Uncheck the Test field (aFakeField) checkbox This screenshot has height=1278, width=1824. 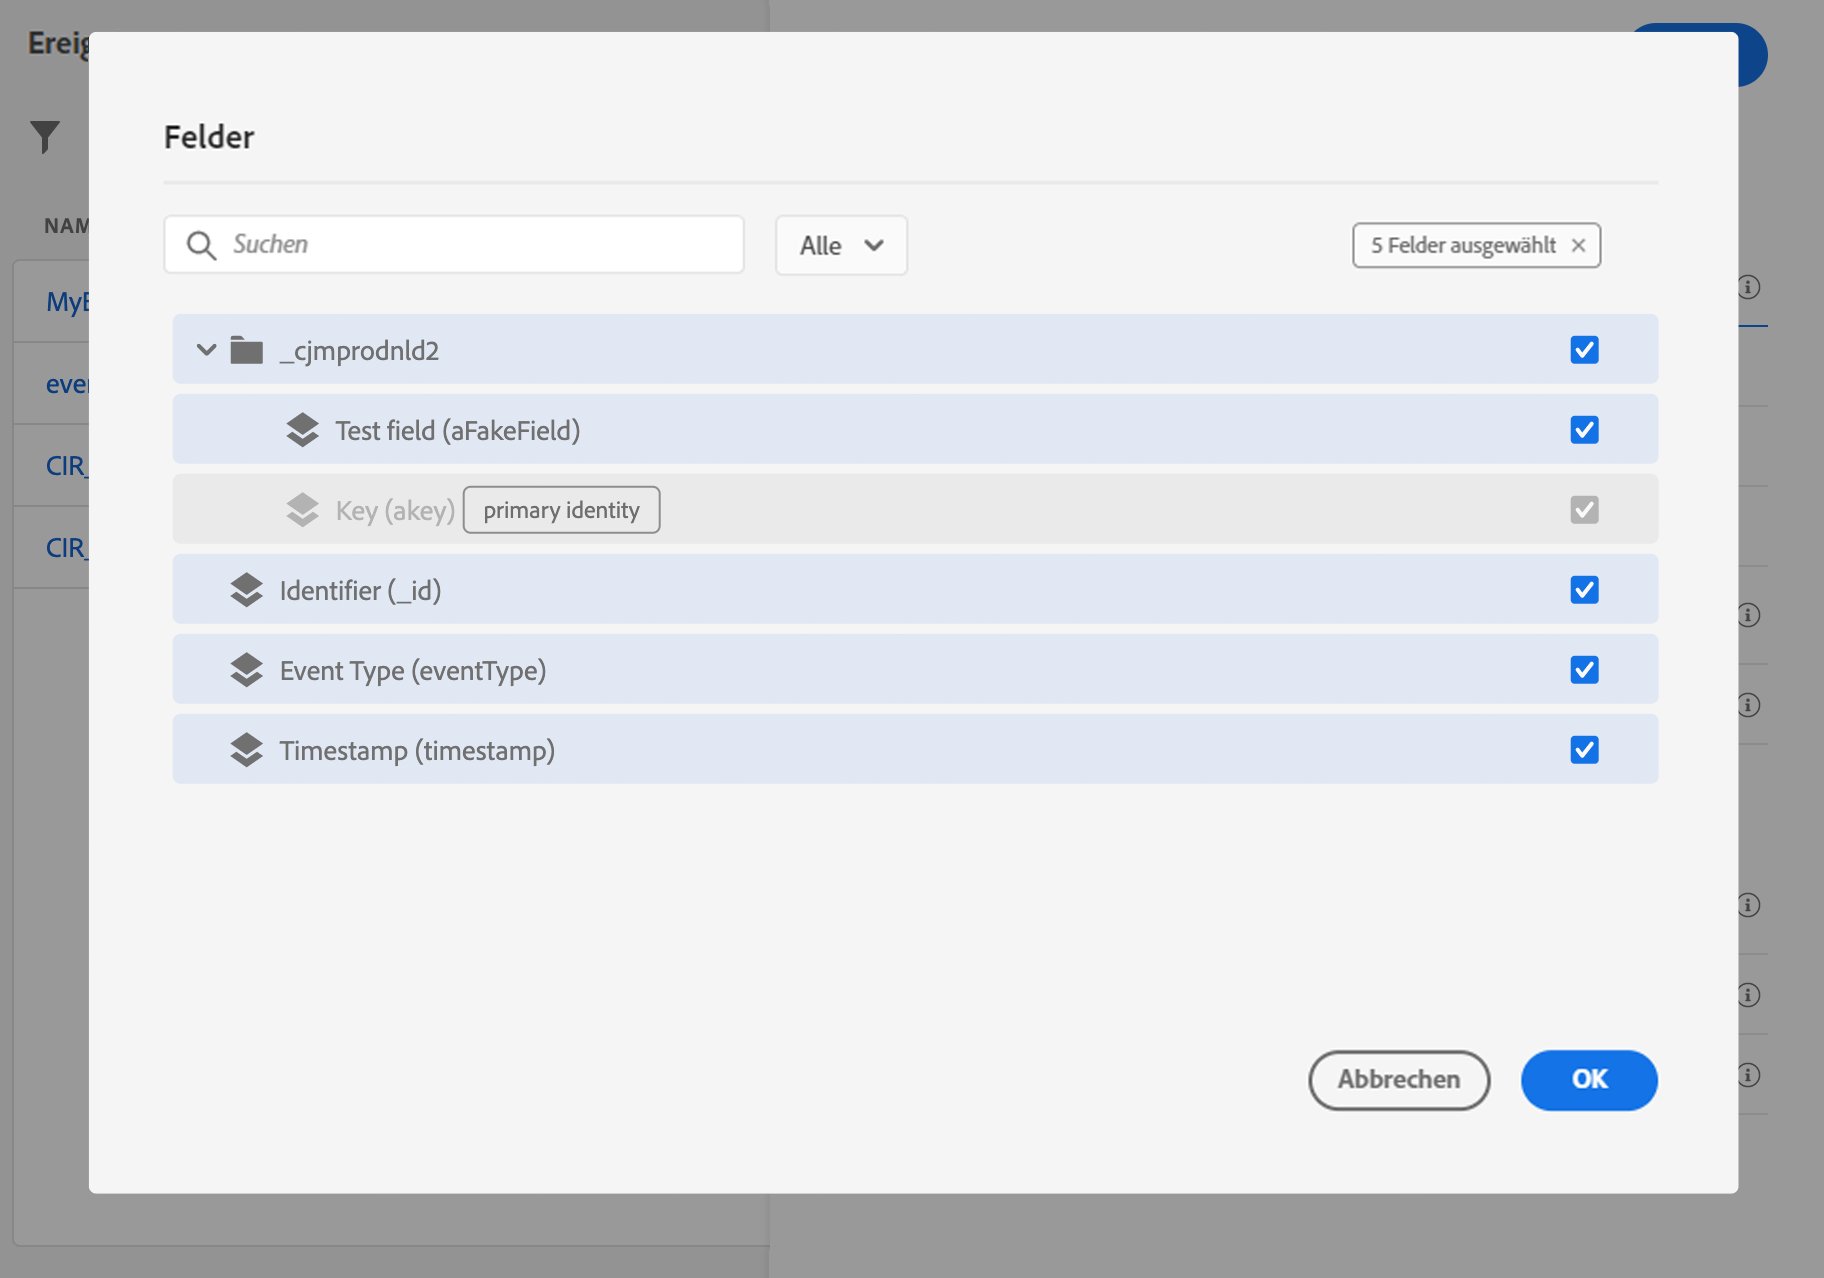click(x=1584, y=430)
